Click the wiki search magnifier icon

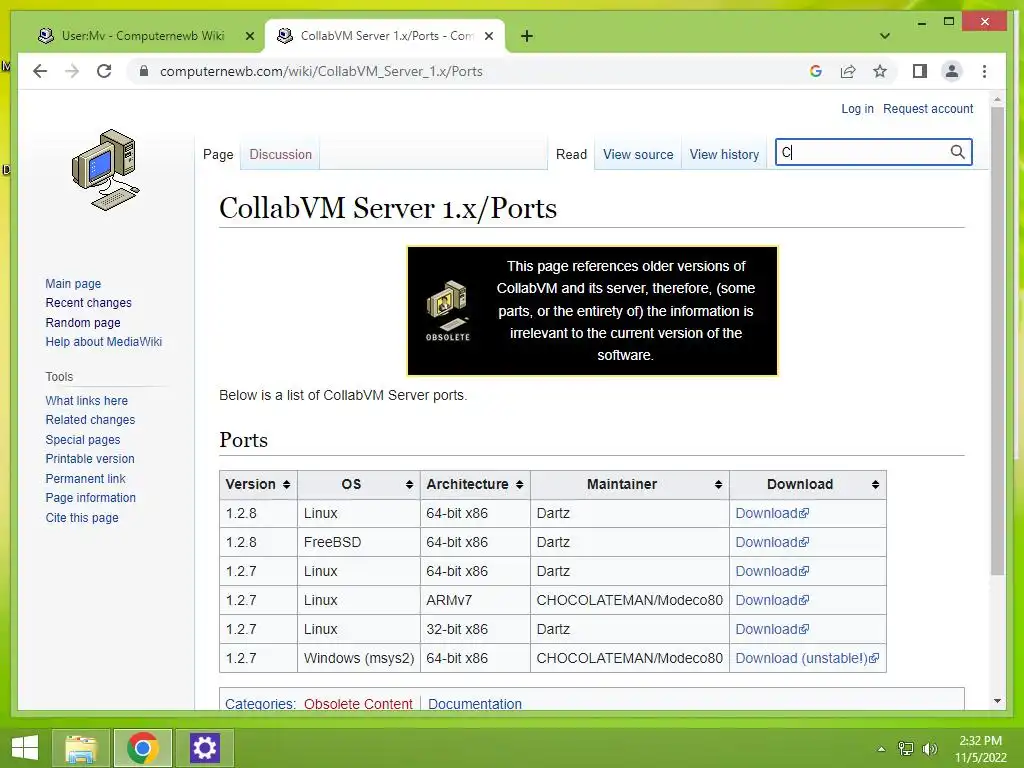[x=957, y=152]
